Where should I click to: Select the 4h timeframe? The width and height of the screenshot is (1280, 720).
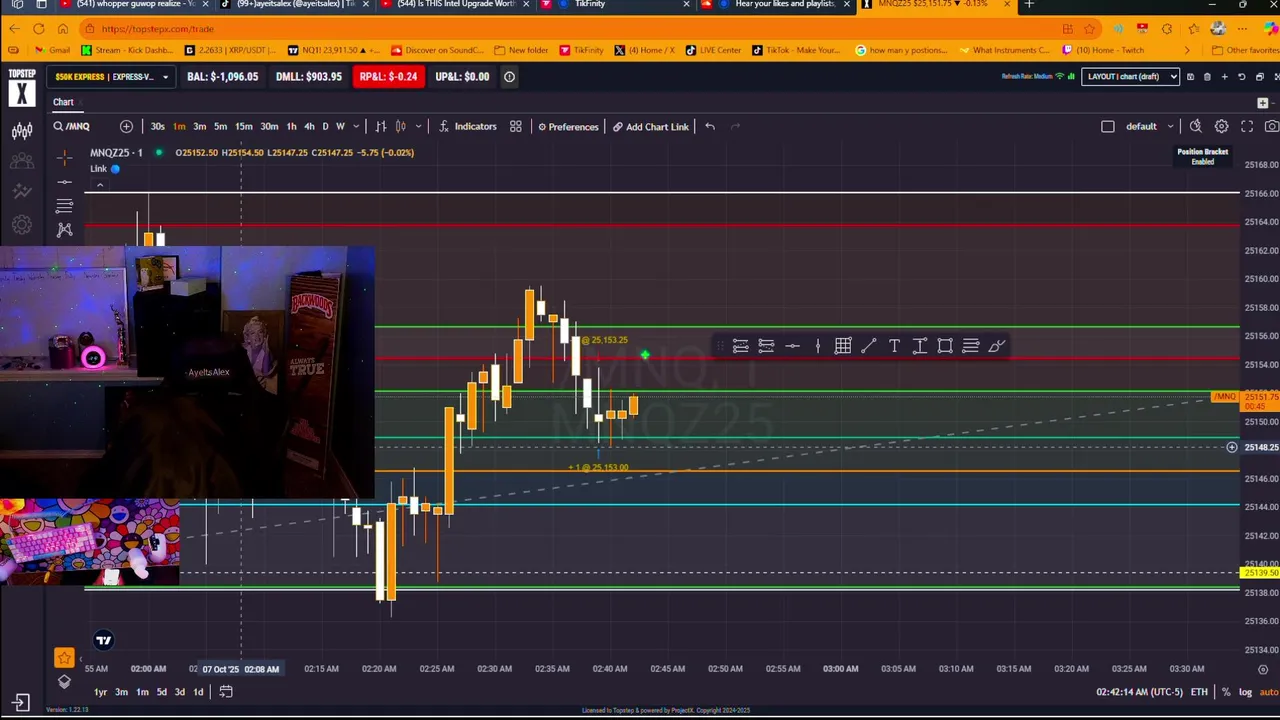[x=309, y=127]
